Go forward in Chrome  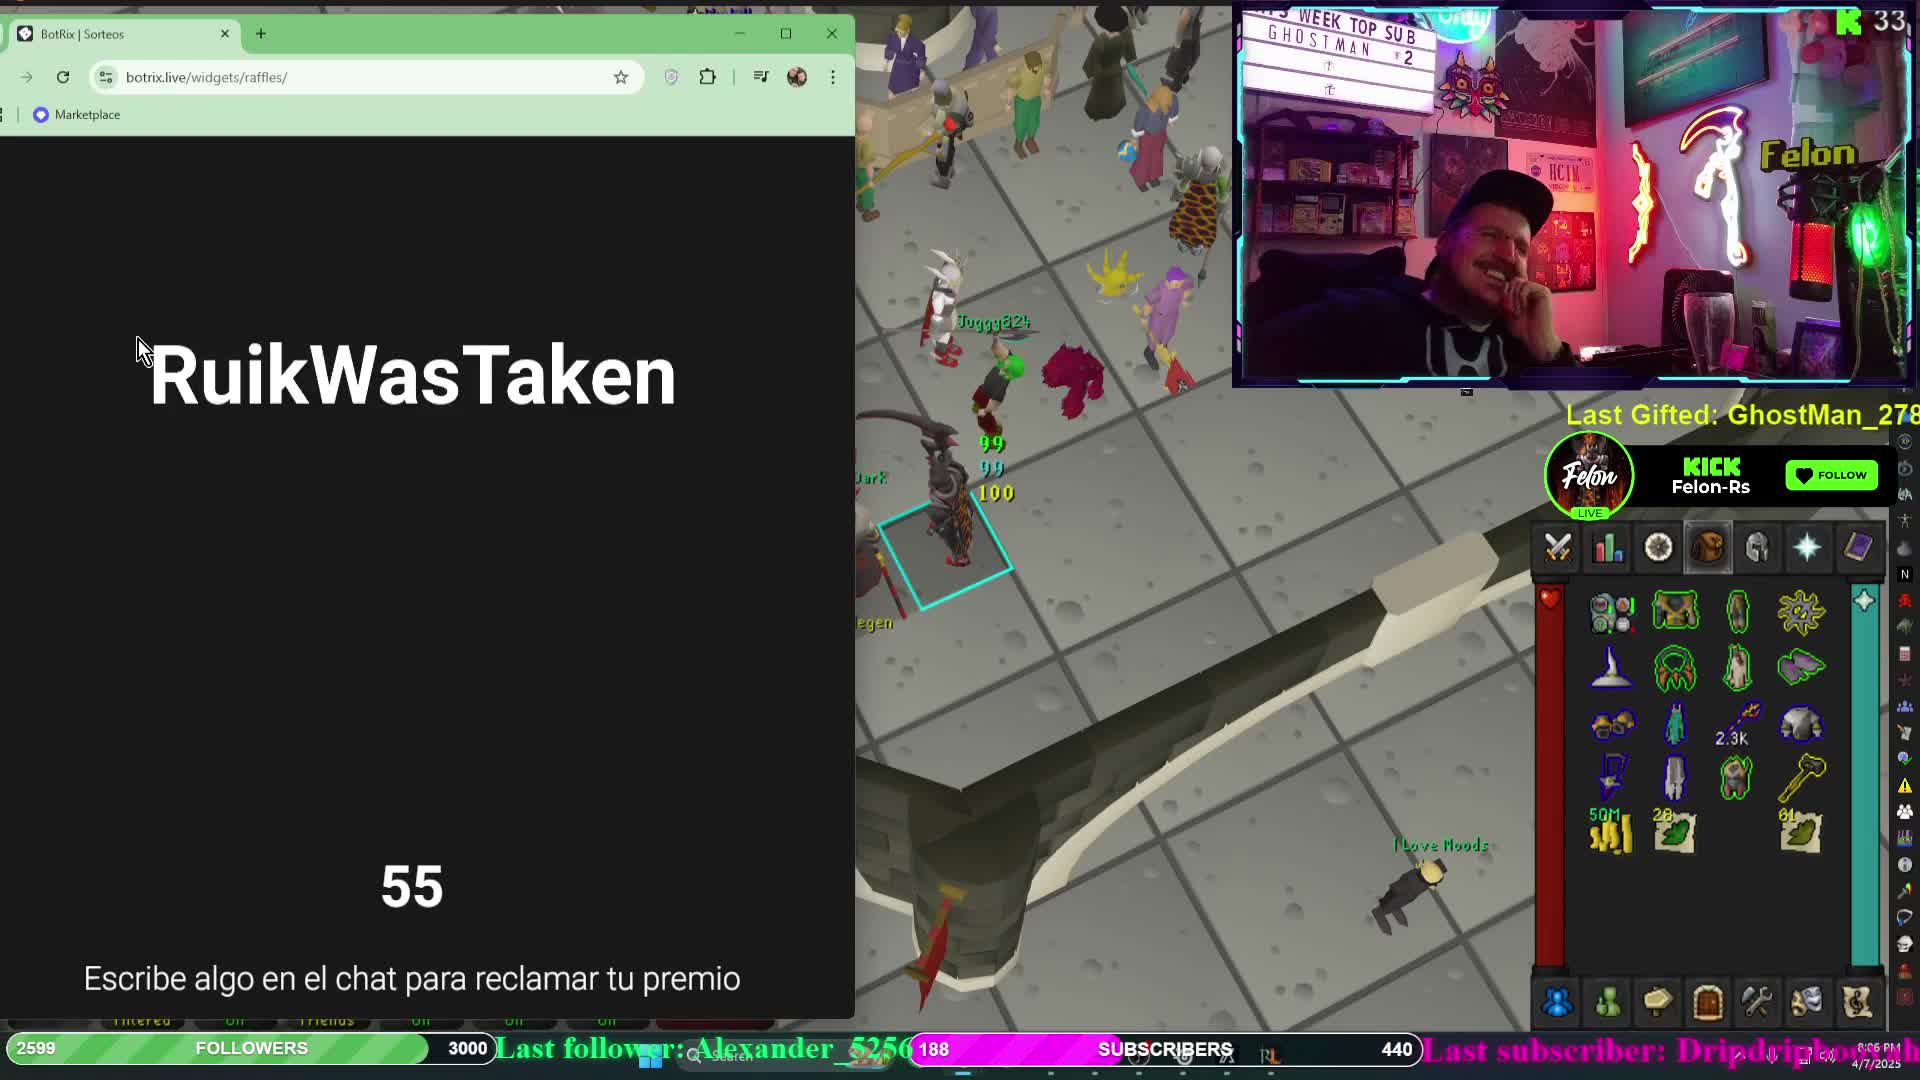26,77
